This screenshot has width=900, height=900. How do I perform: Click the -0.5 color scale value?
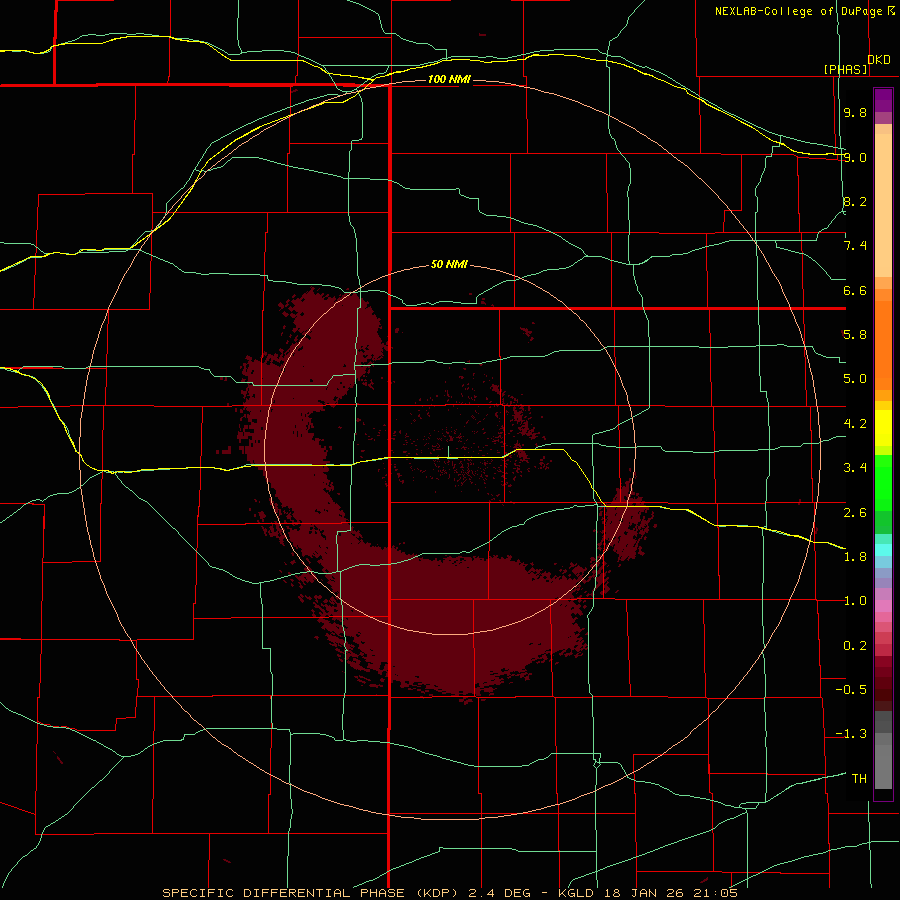851,690
